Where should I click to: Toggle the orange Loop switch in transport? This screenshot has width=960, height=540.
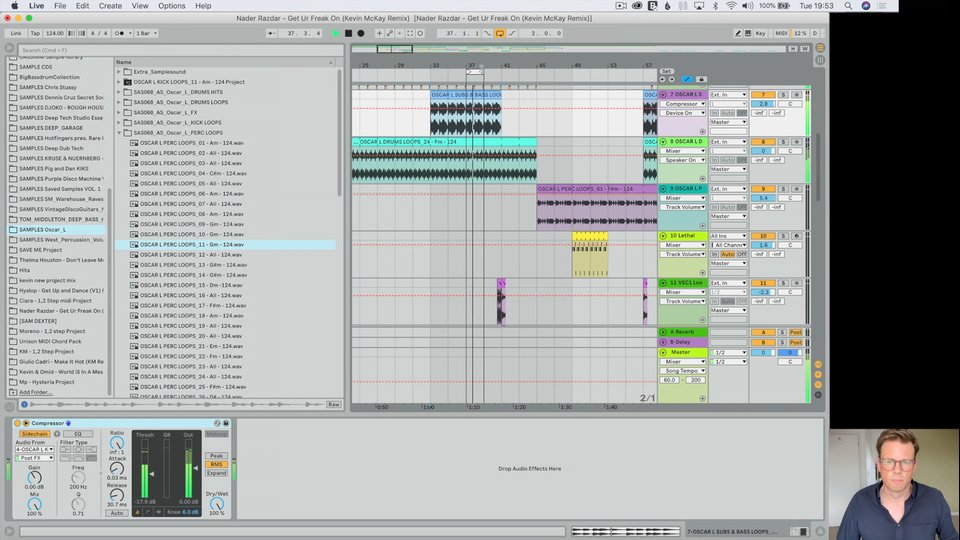coord(500,33)
